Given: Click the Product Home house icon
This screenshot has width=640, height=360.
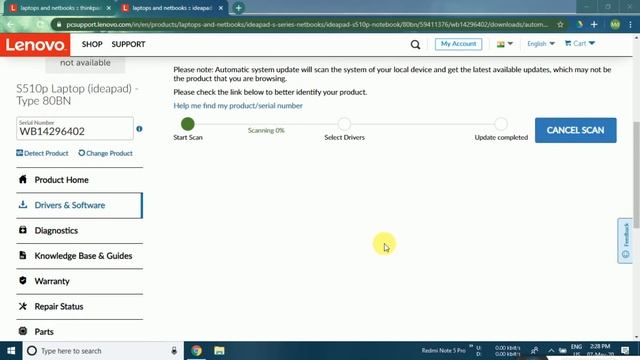Looking at the screenshot, I should [23, 179].
